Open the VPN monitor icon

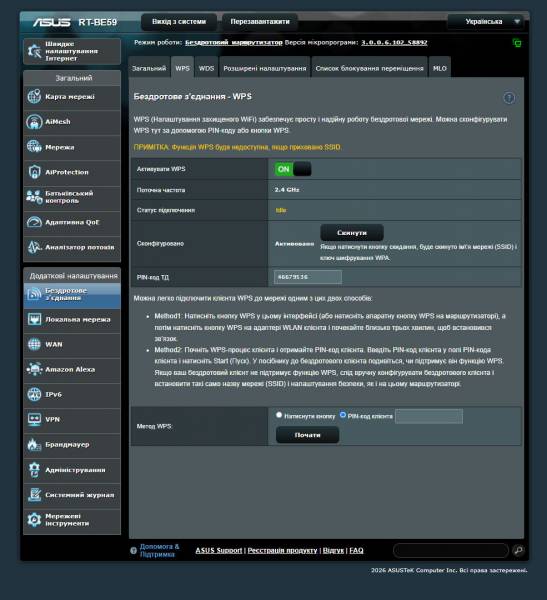pyautogui.click(x=34, y=419)
